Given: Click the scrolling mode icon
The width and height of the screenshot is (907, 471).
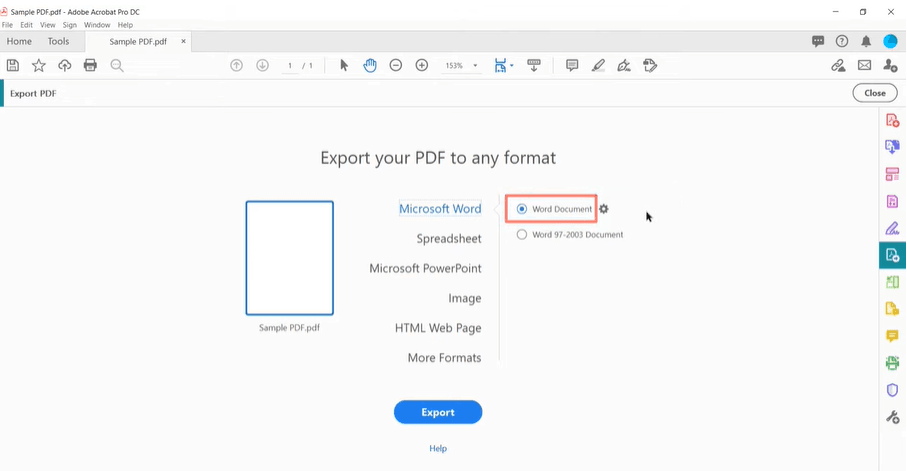Looking at the screenshot, I should click(534, 65).
